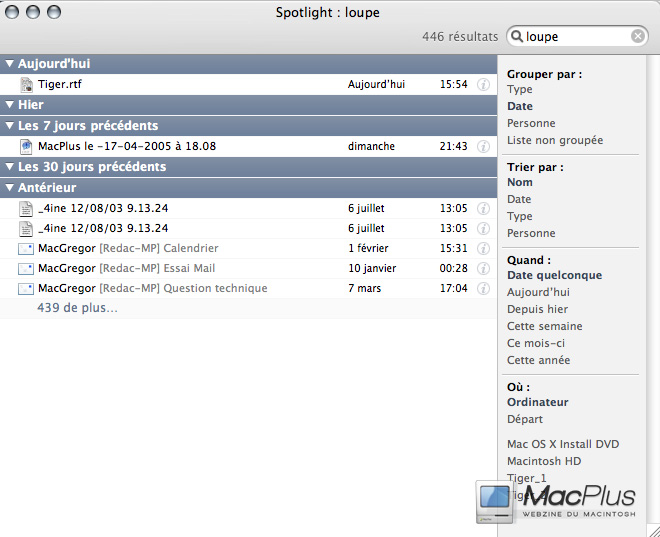660x537 pixels.
Task: Select MacGregor [Redac-MP] Calendrier message
Action: point(248,248)
